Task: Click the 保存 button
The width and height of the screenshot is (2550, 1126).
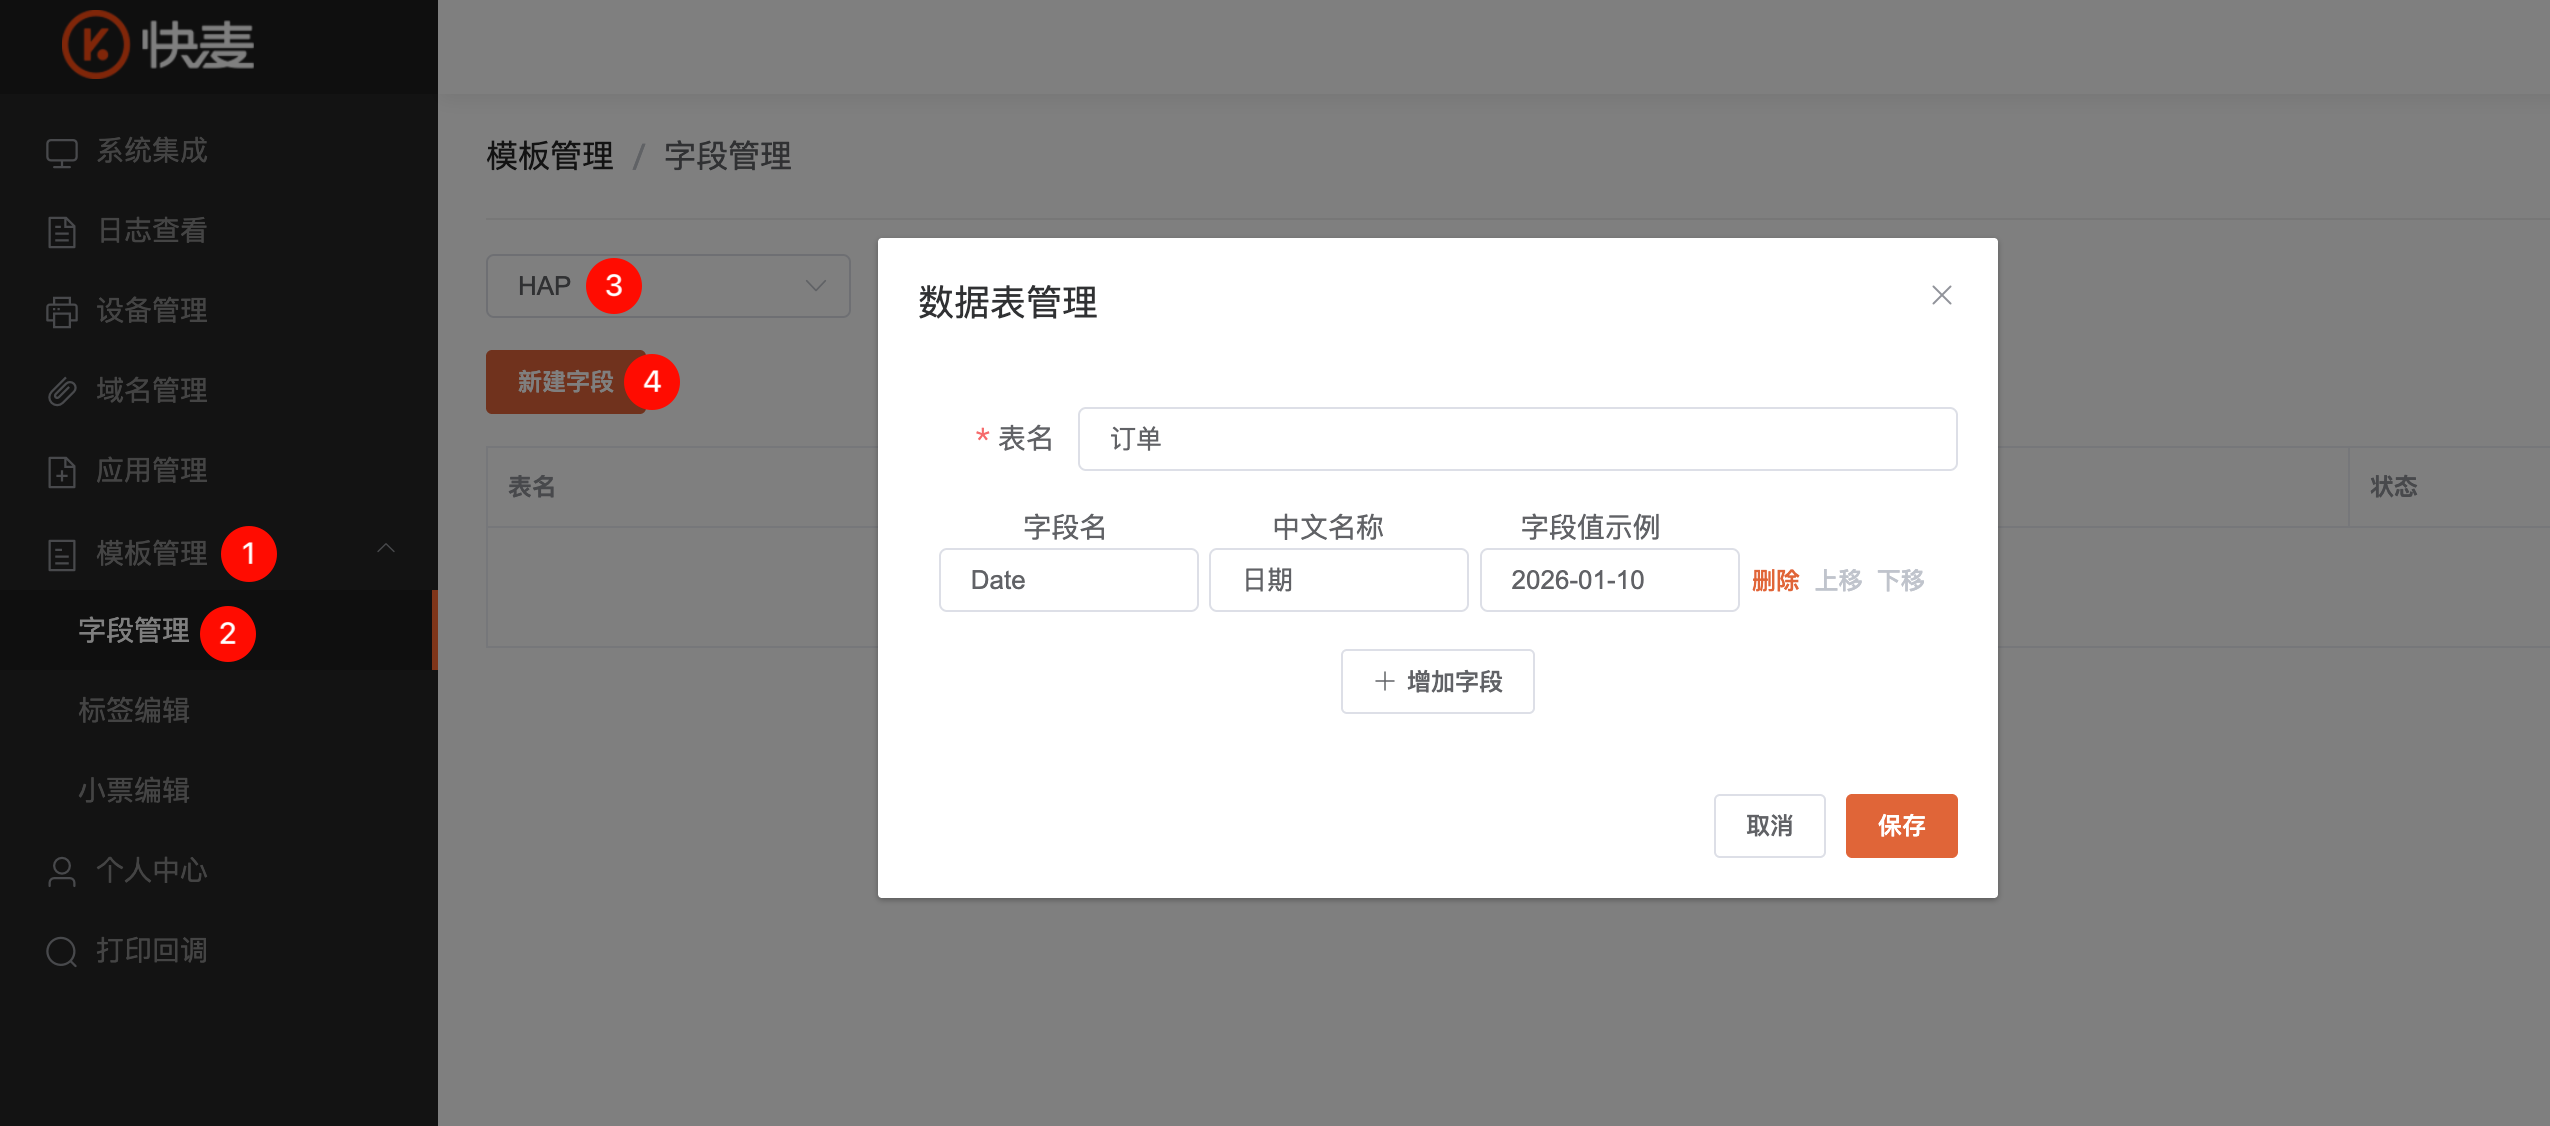Action: 1900,826
